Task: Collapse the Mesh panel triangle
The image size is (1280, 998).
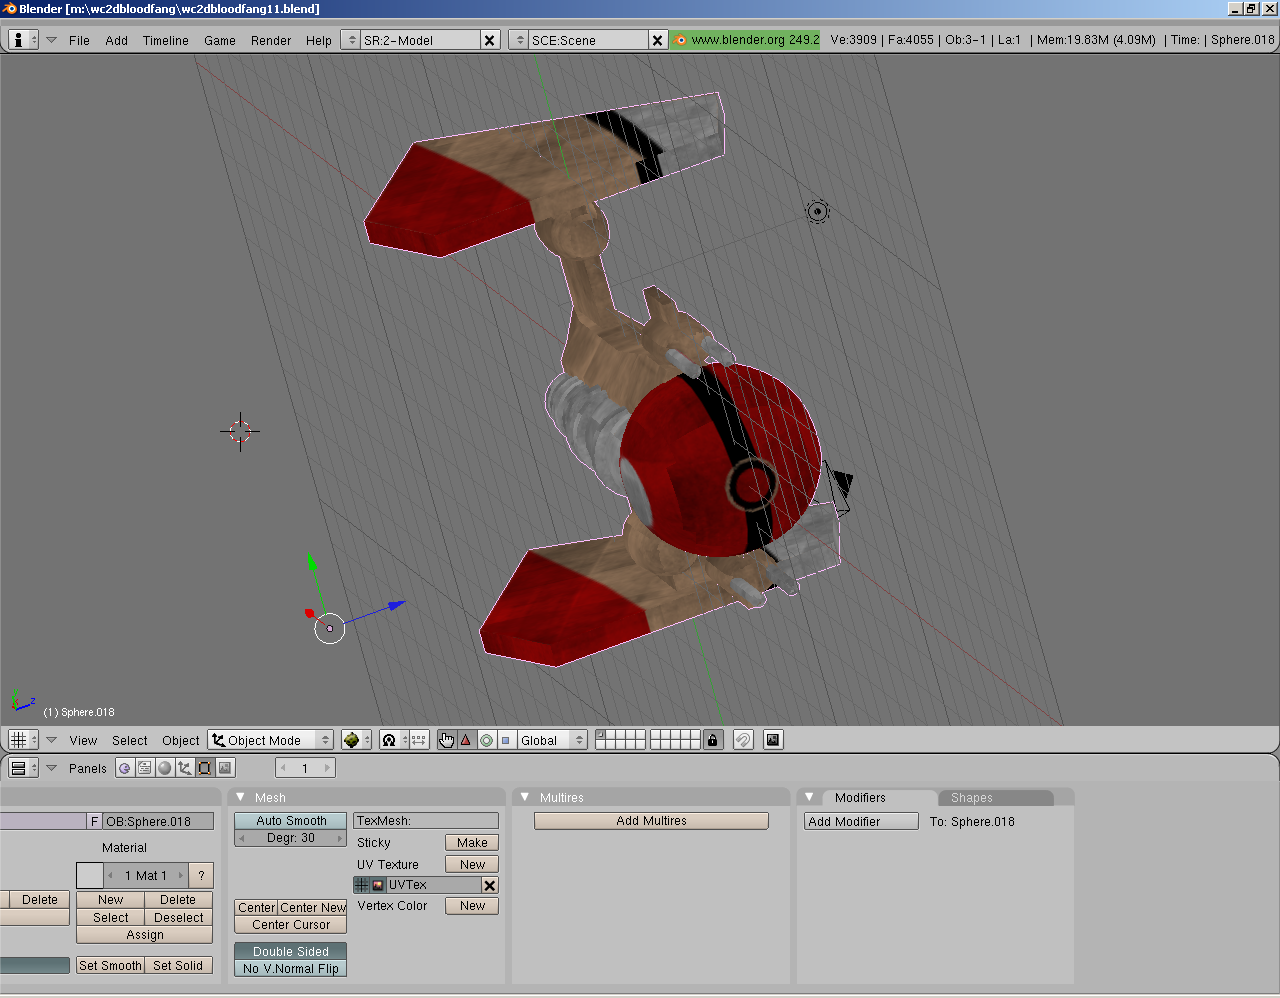Action: (x=241, y=797)
